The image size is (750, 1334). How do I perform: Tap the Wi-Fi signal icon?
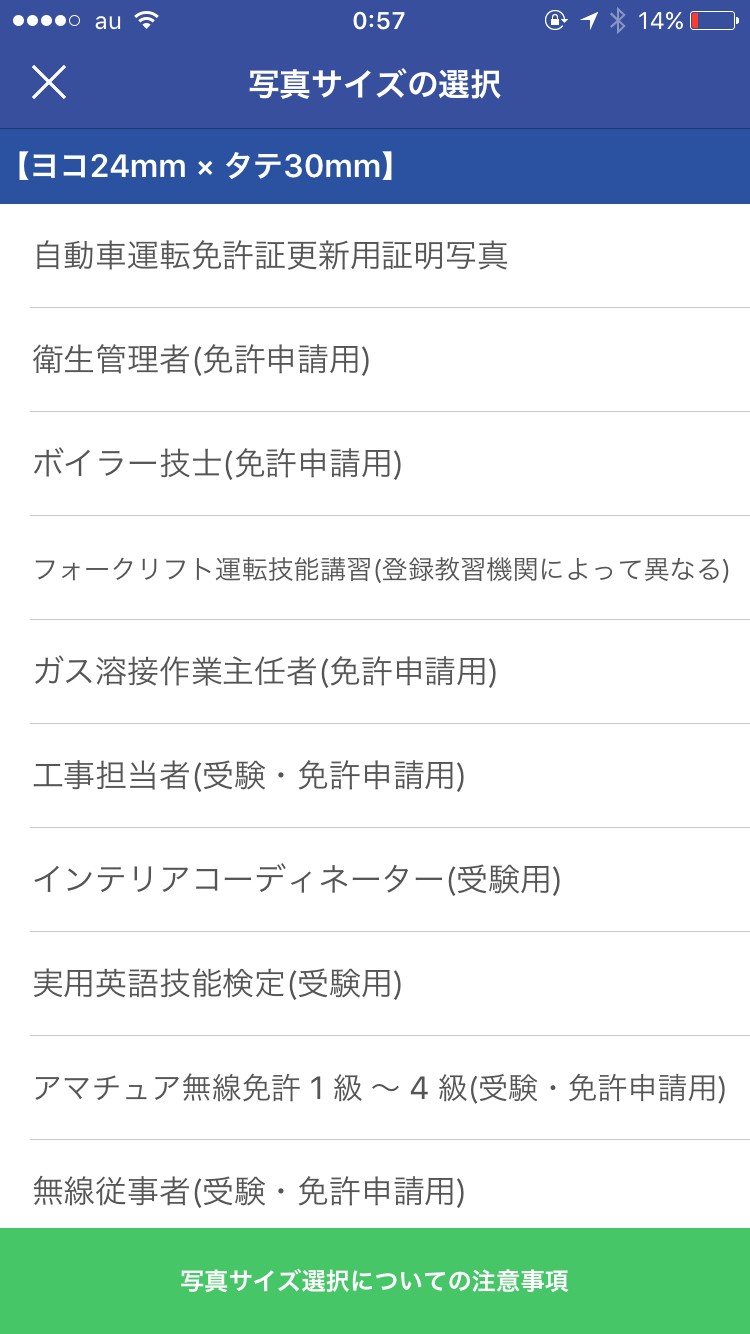click(x=147, y=20)
